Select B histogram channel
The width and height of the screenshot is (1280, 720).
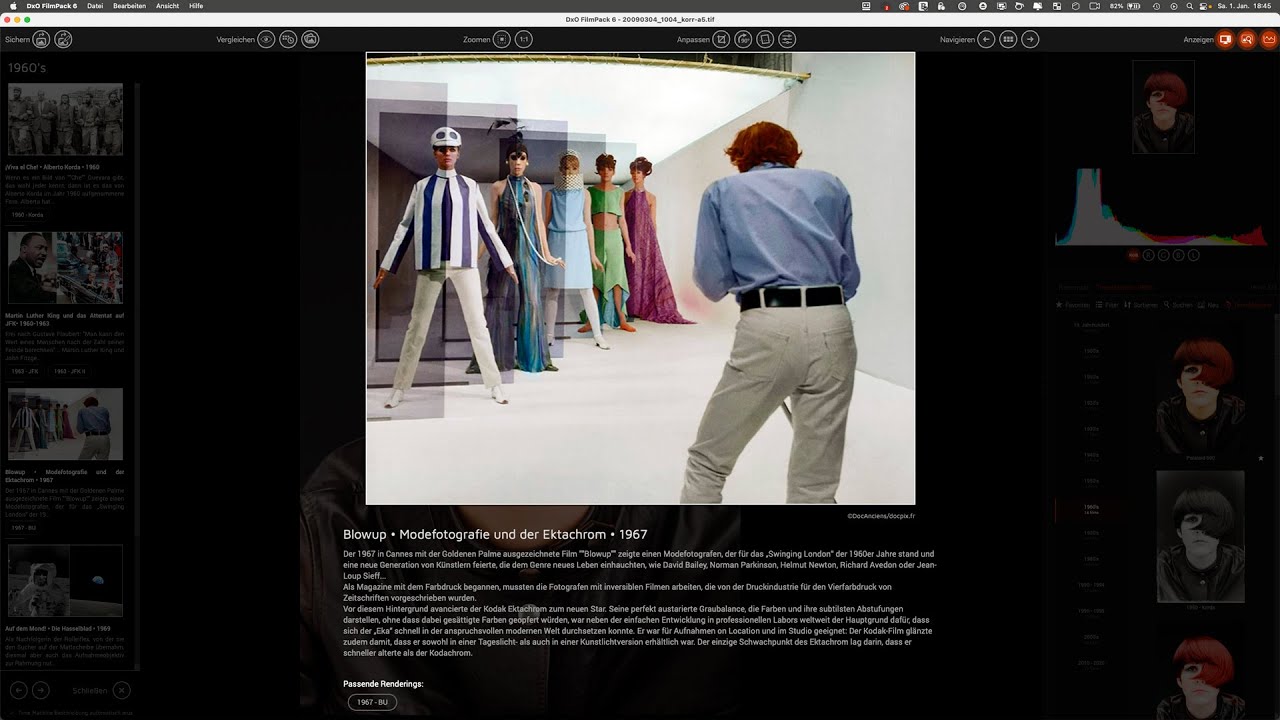(1178, 255)
